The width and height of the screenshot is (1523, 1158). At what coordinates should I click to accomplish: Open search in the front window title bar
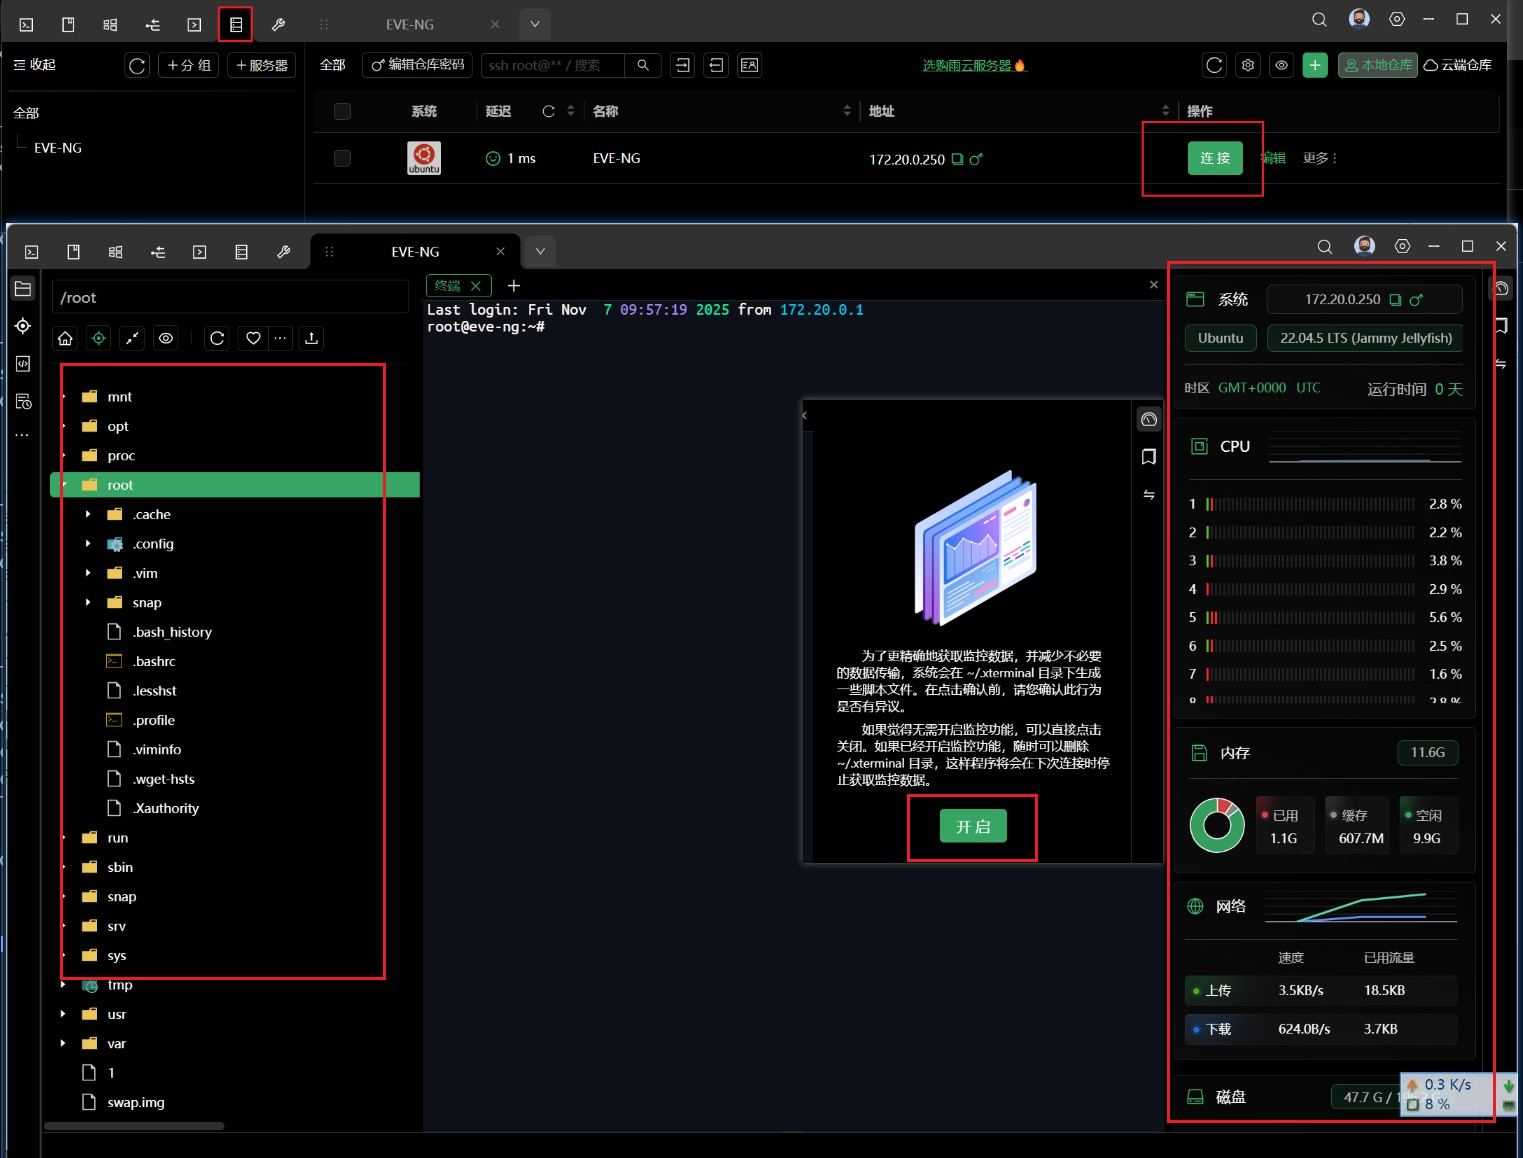1325,247
